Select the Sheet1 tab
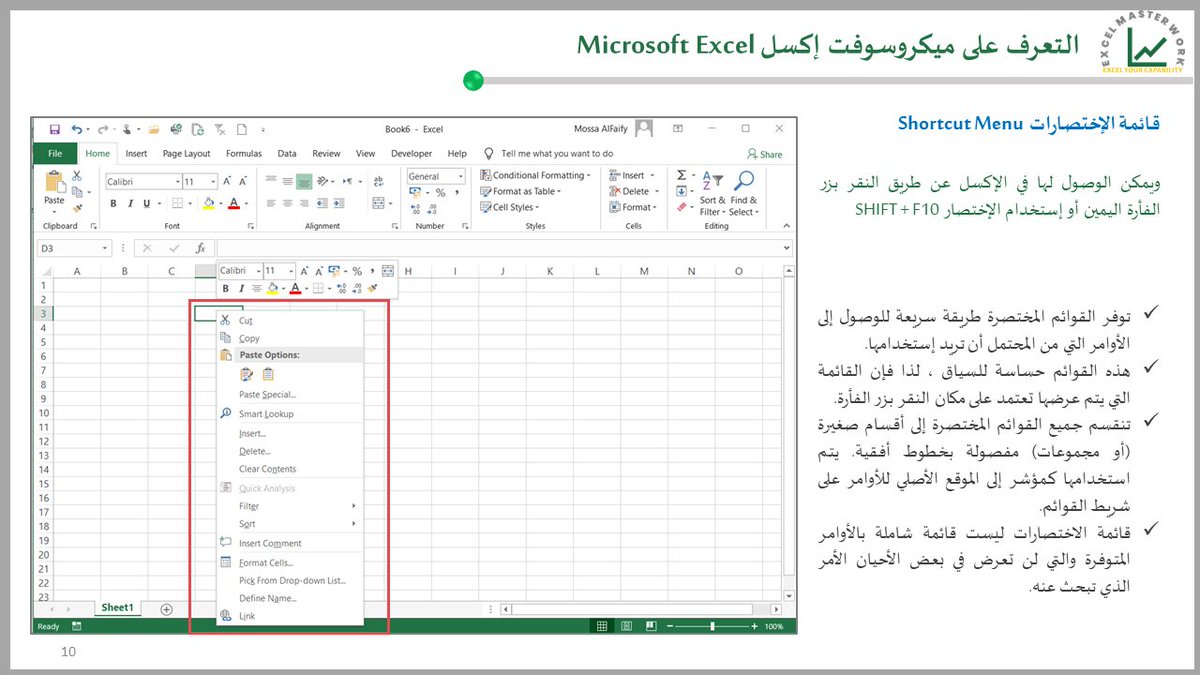 click(x=119, y=608)
